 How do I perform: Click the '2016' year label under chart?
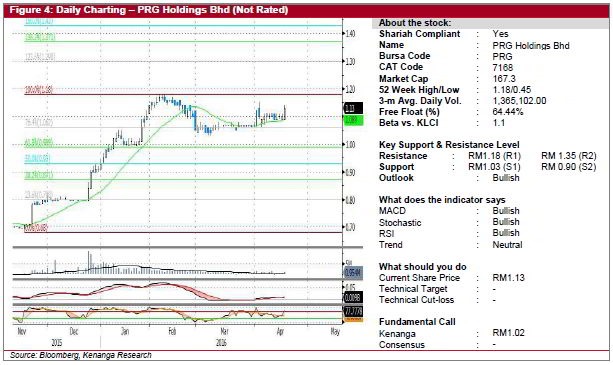pos(221,343)
